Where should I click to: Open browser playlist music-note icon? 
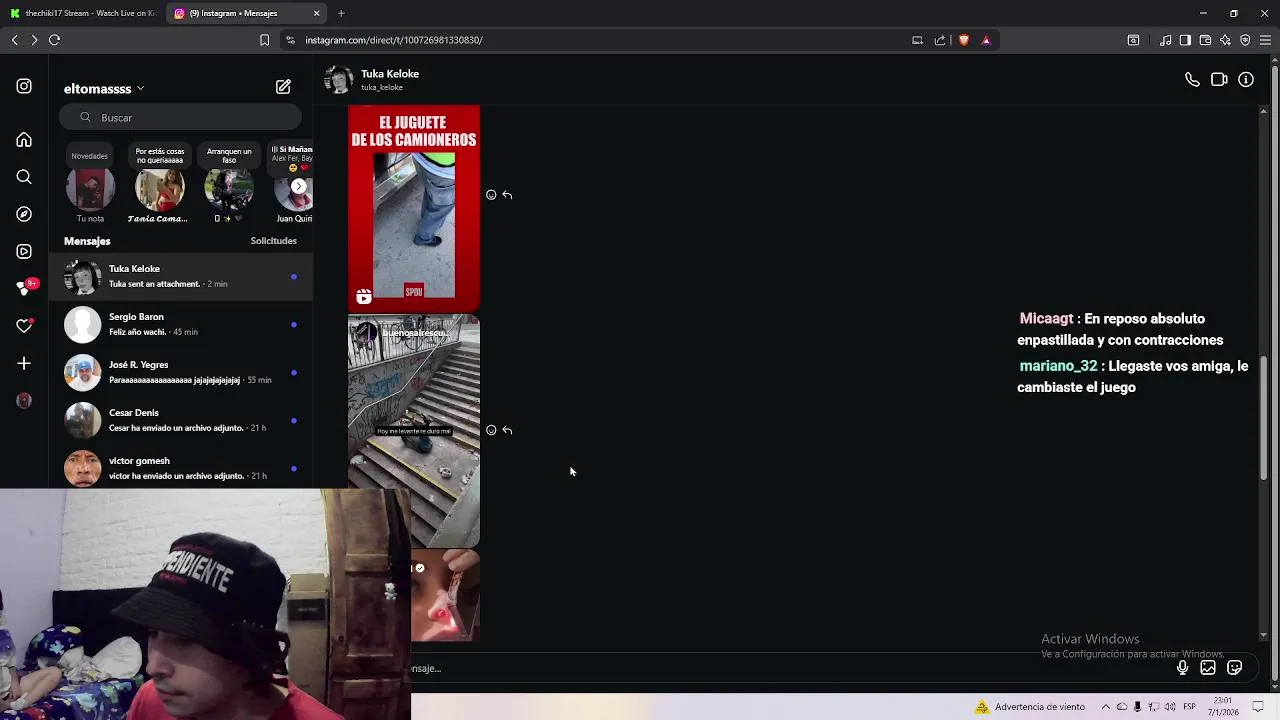click(1165, 40)
